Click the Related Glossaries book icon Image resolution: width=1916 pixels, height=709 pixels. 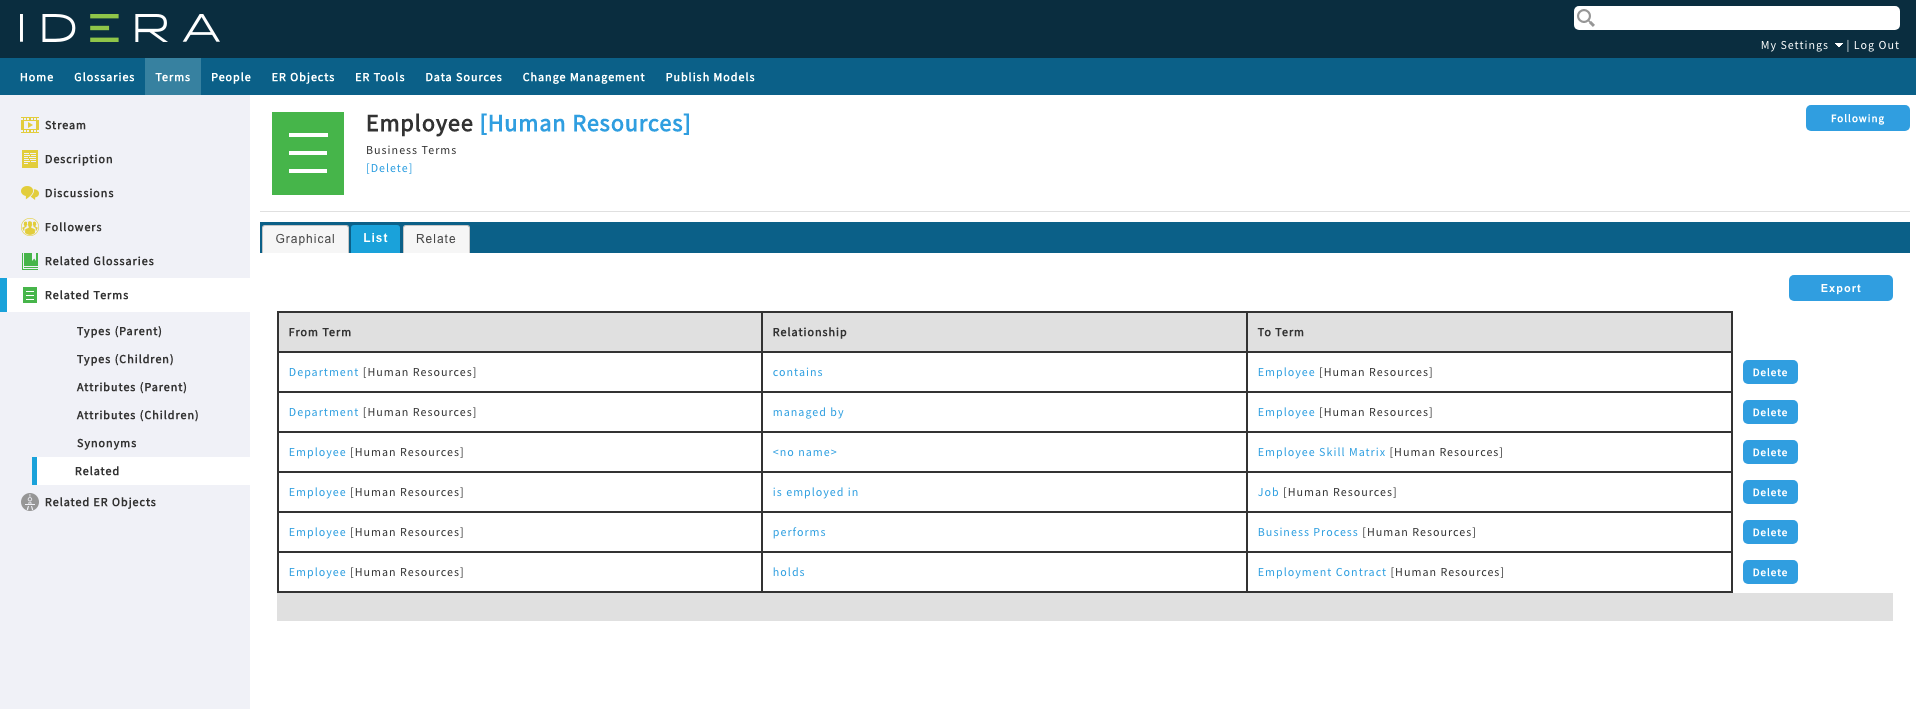coord(30,261)
